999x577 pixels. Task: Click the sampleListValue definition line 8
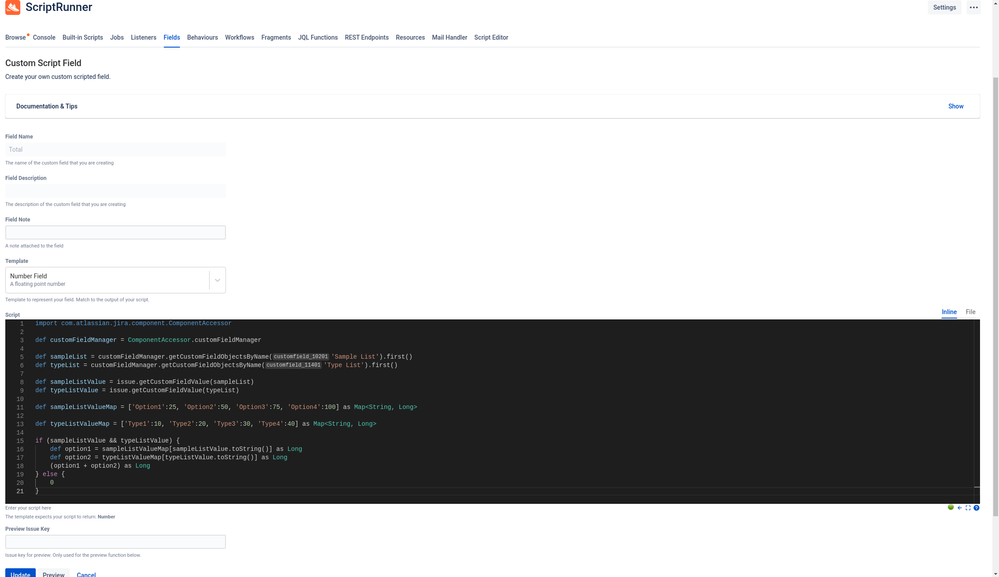[x=144, y=382]
